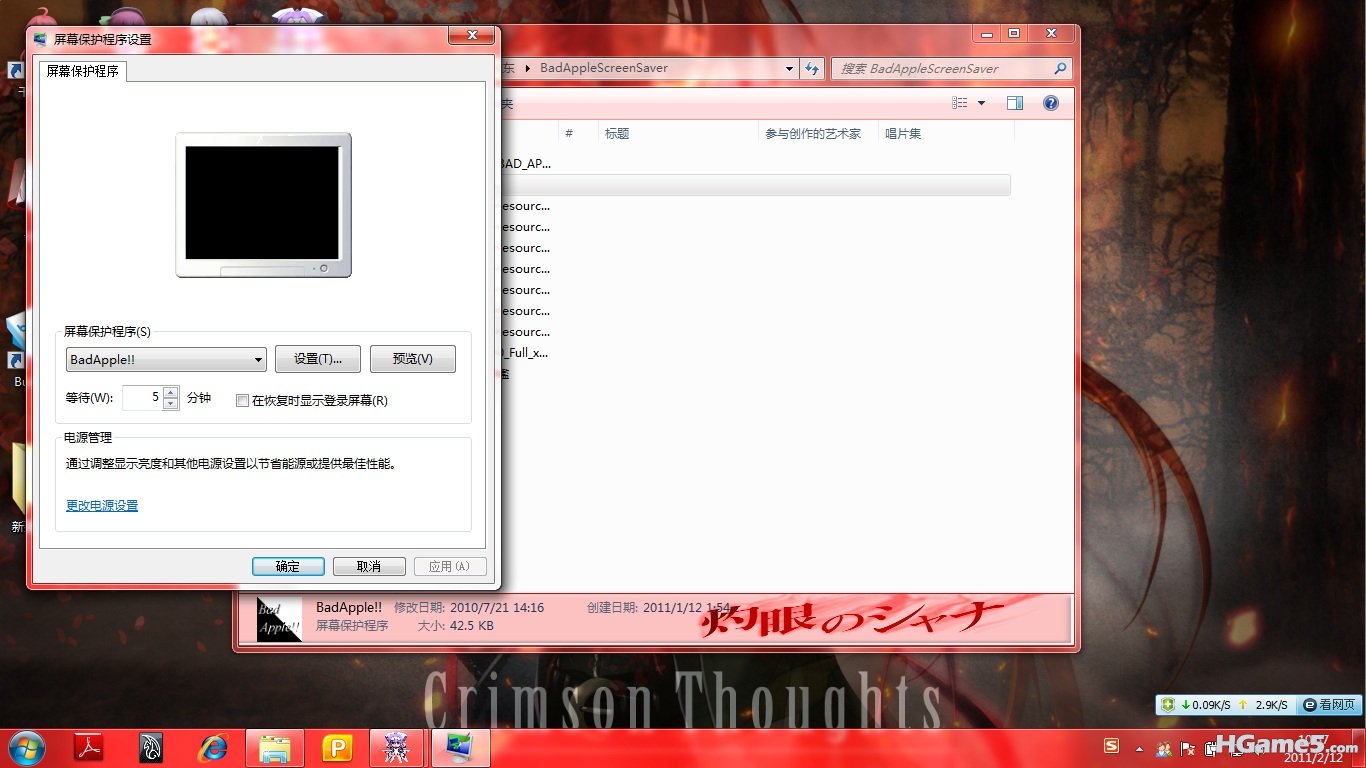
Task: Open the anime character app on the taskbar
Action: [397, 748]
